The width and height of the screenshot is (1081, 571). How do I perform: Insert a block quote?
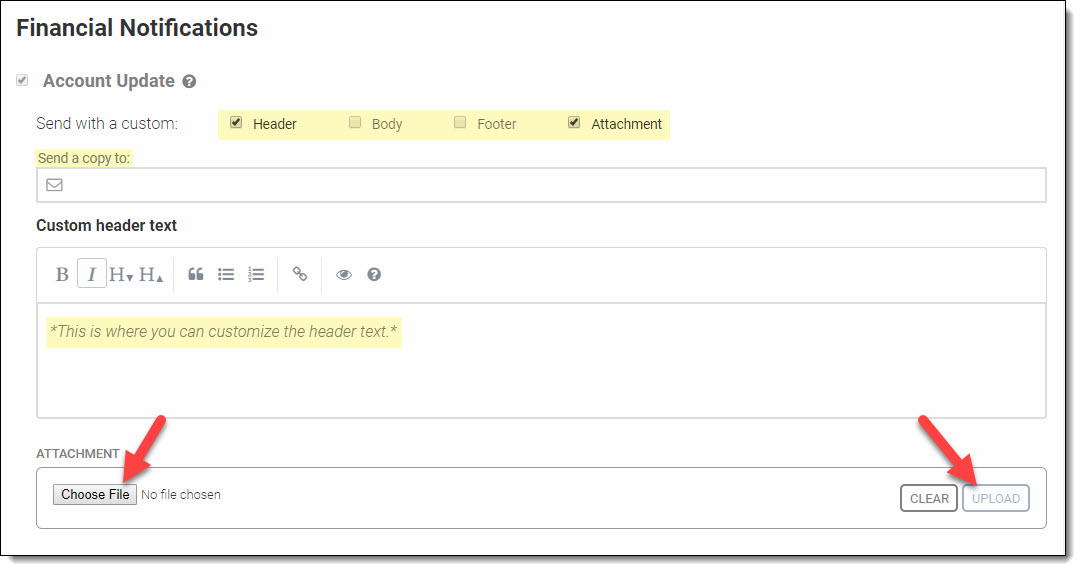196,274
